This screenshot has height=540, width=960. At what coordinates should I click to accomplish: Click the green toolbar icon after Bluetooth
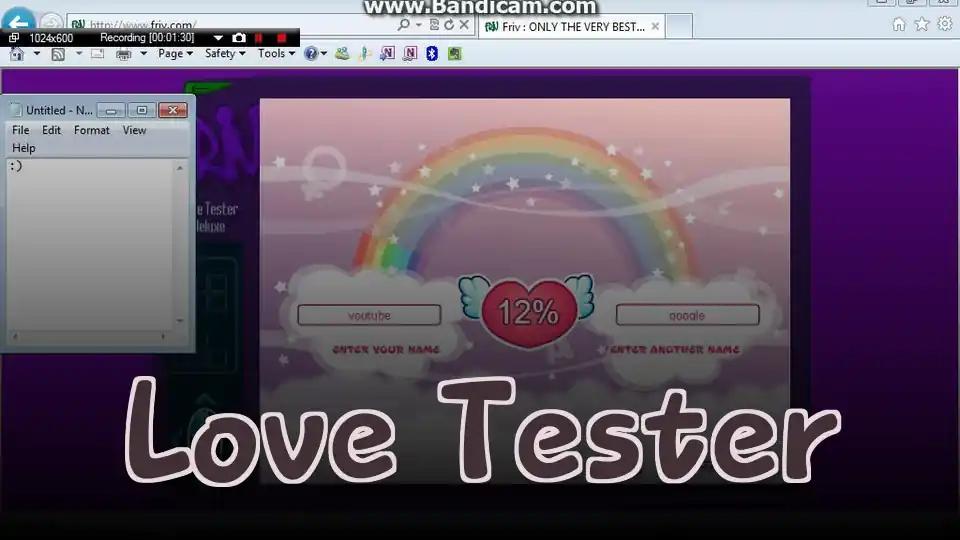[454, 54]
